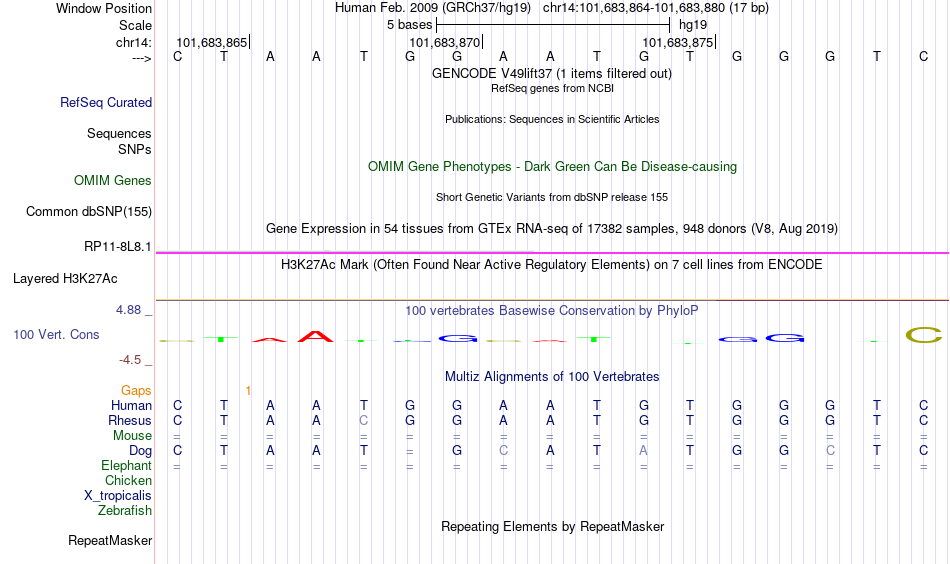This screenshot has height=564, width=950.
Task: Click the light-colored C in Rhesus row
Action: coord(364,420)
